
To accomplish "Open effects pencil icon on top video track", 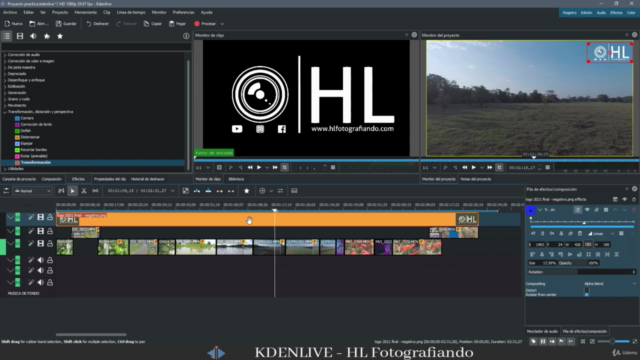I will tap(31, 218).
